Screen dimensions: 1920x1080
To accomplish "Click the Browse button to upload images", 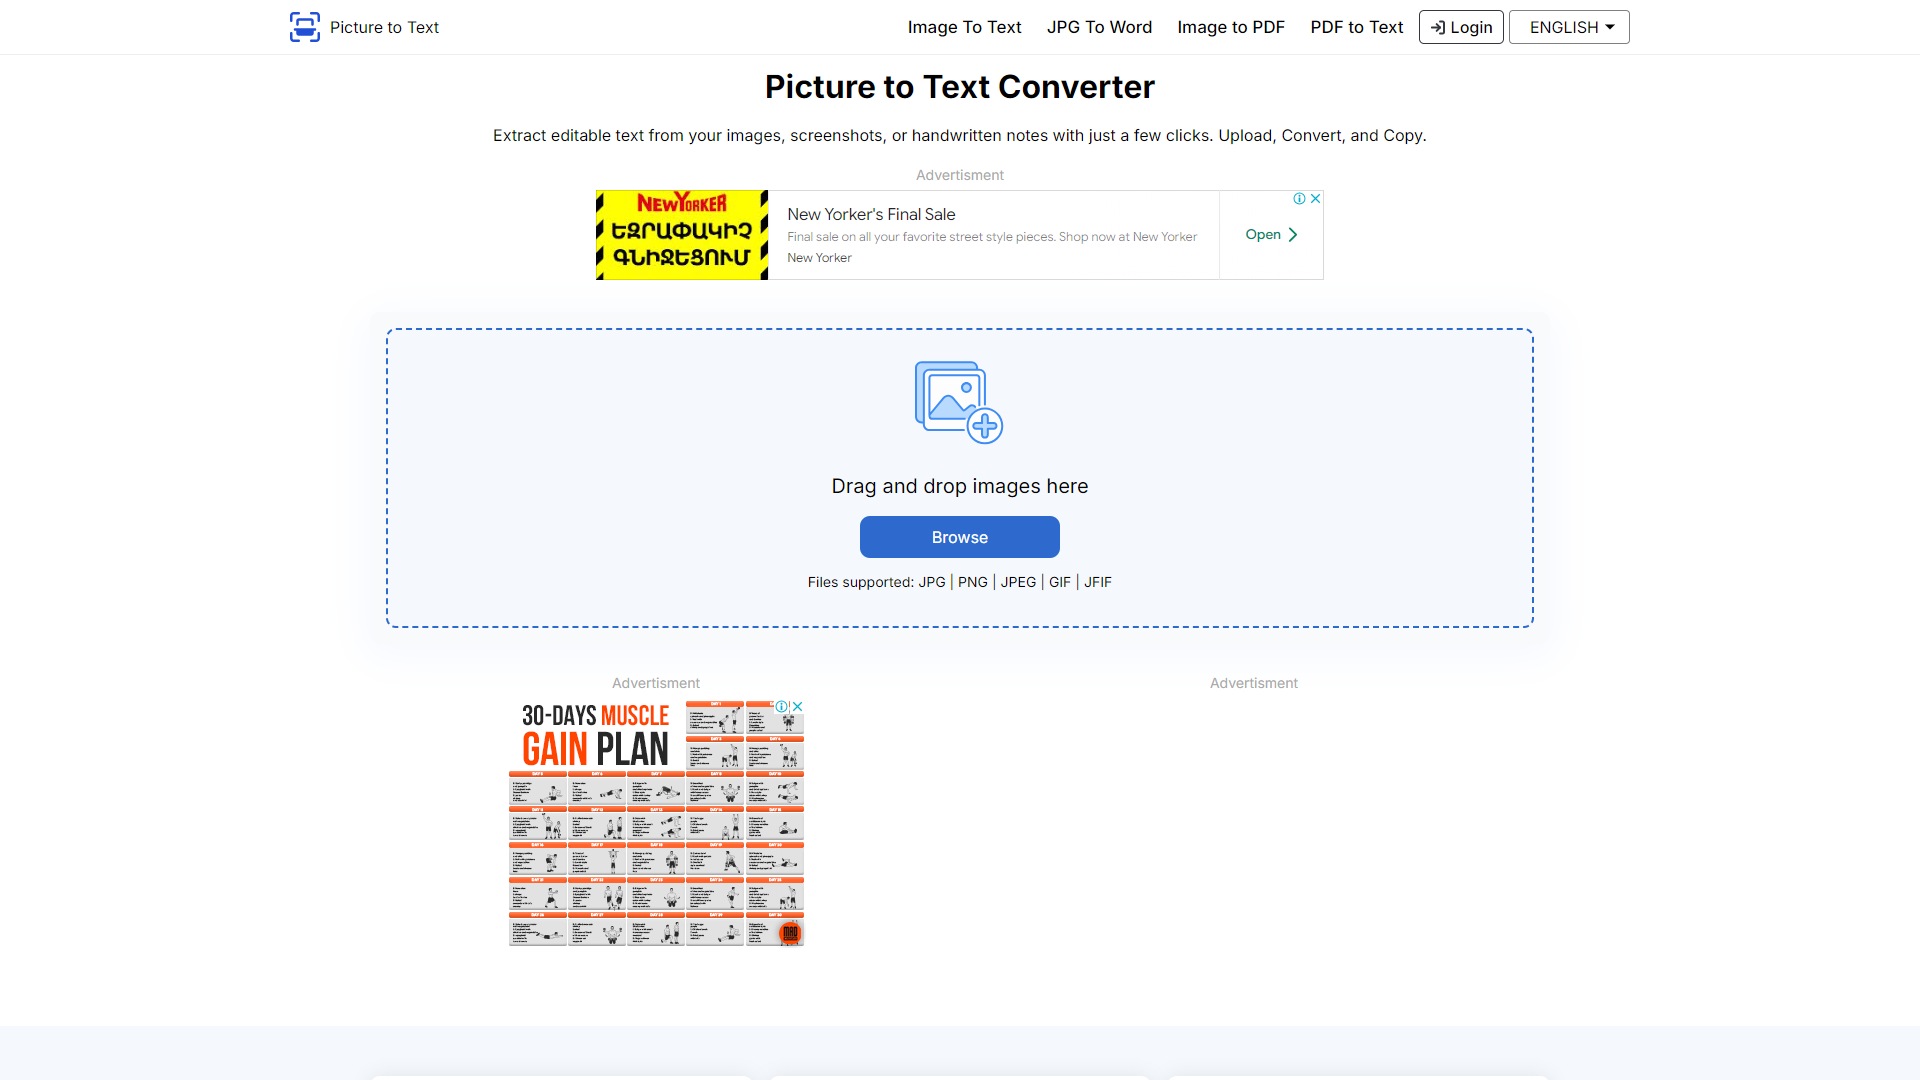I will (x=959, y=537).
